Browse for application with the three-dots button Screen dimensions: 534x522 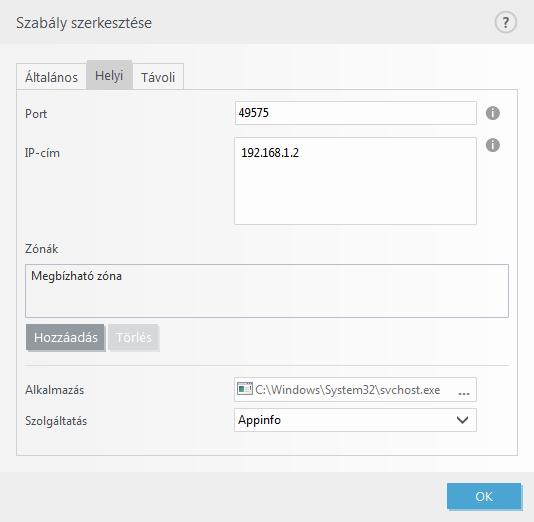tap(464, 393)
